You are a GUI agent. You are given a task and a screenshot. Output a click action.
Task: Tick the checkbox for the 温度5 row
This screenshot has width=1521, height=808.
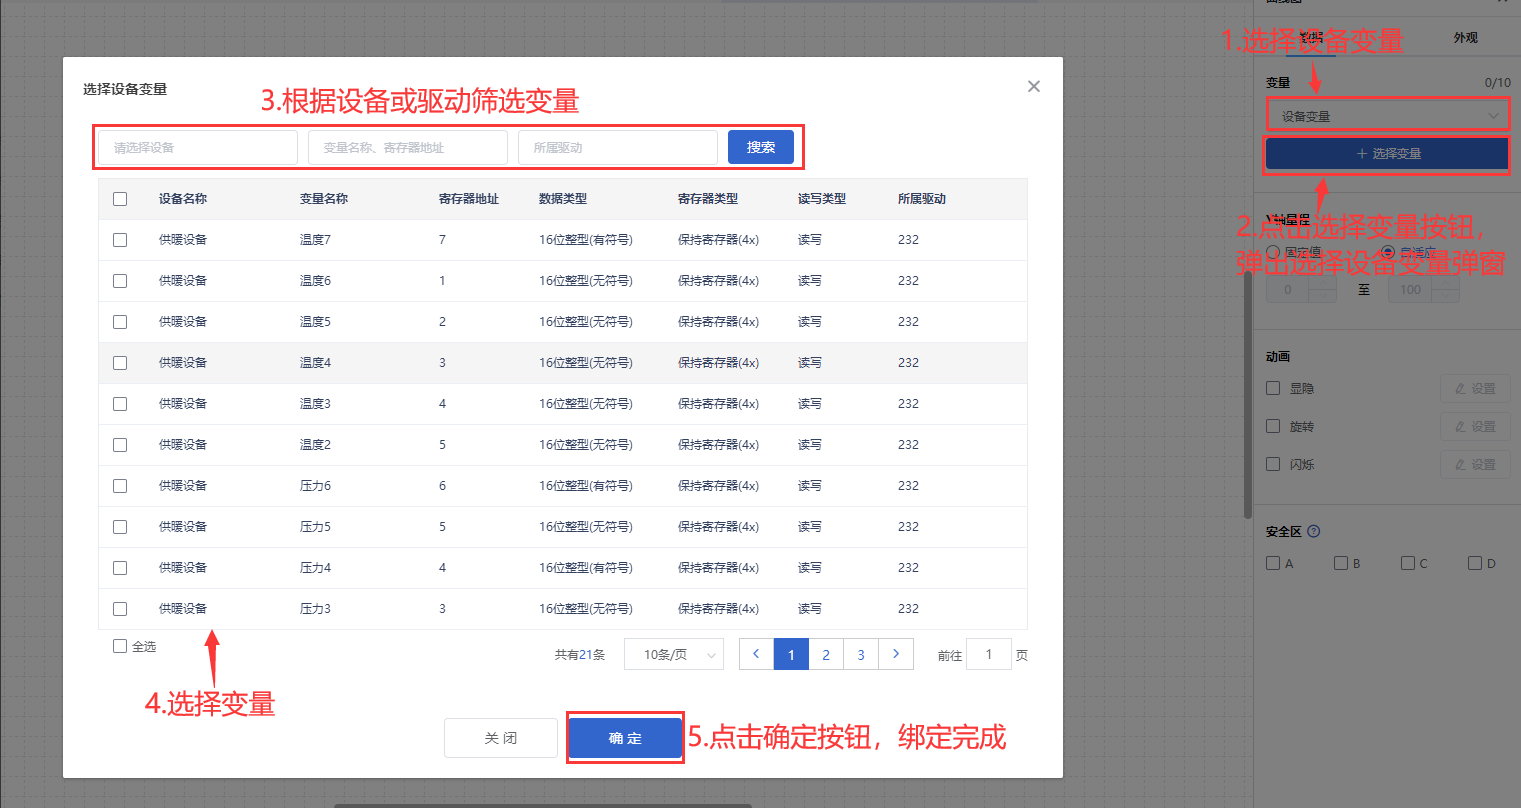120,322
